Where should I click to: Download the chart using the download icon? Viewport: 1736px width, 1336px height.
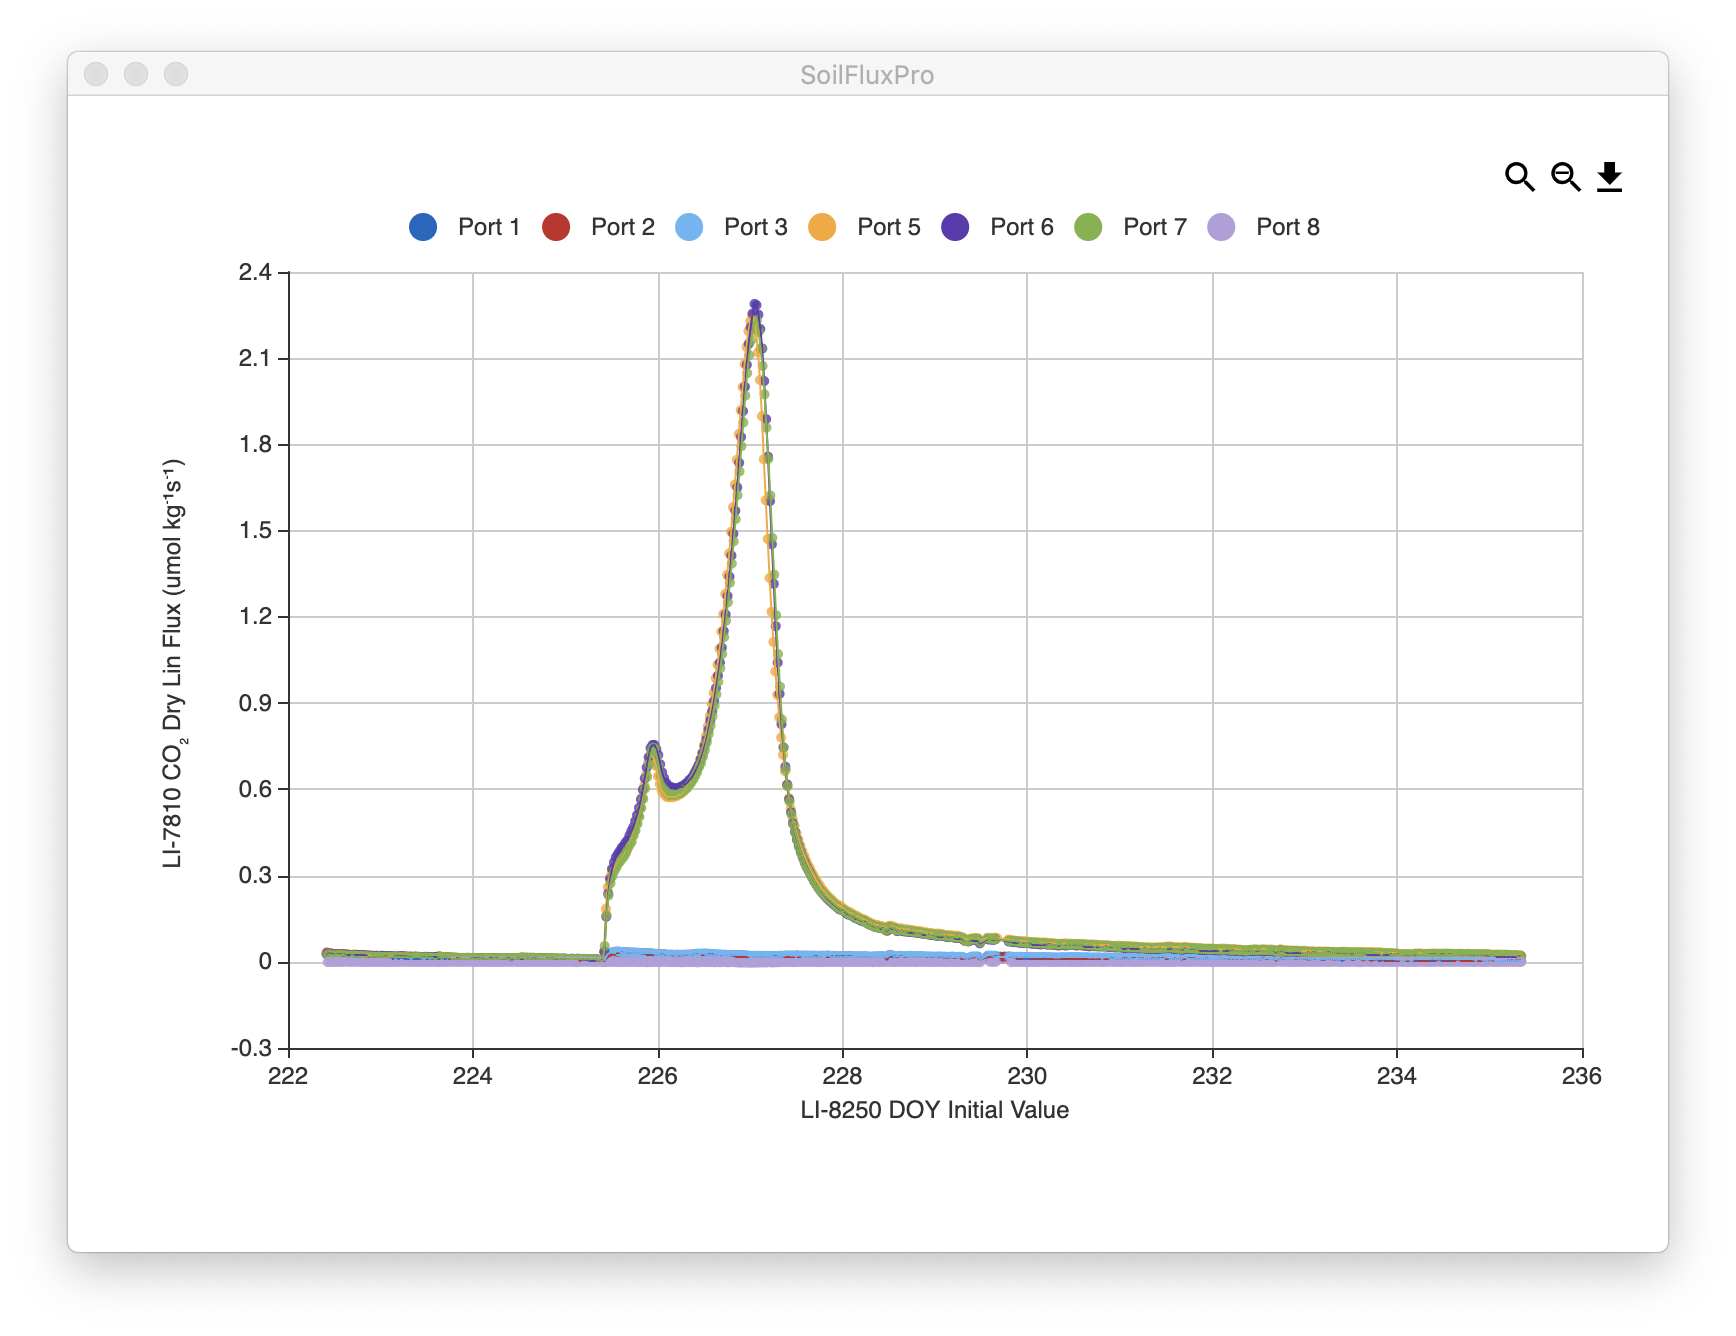(x=1609, y=177)
